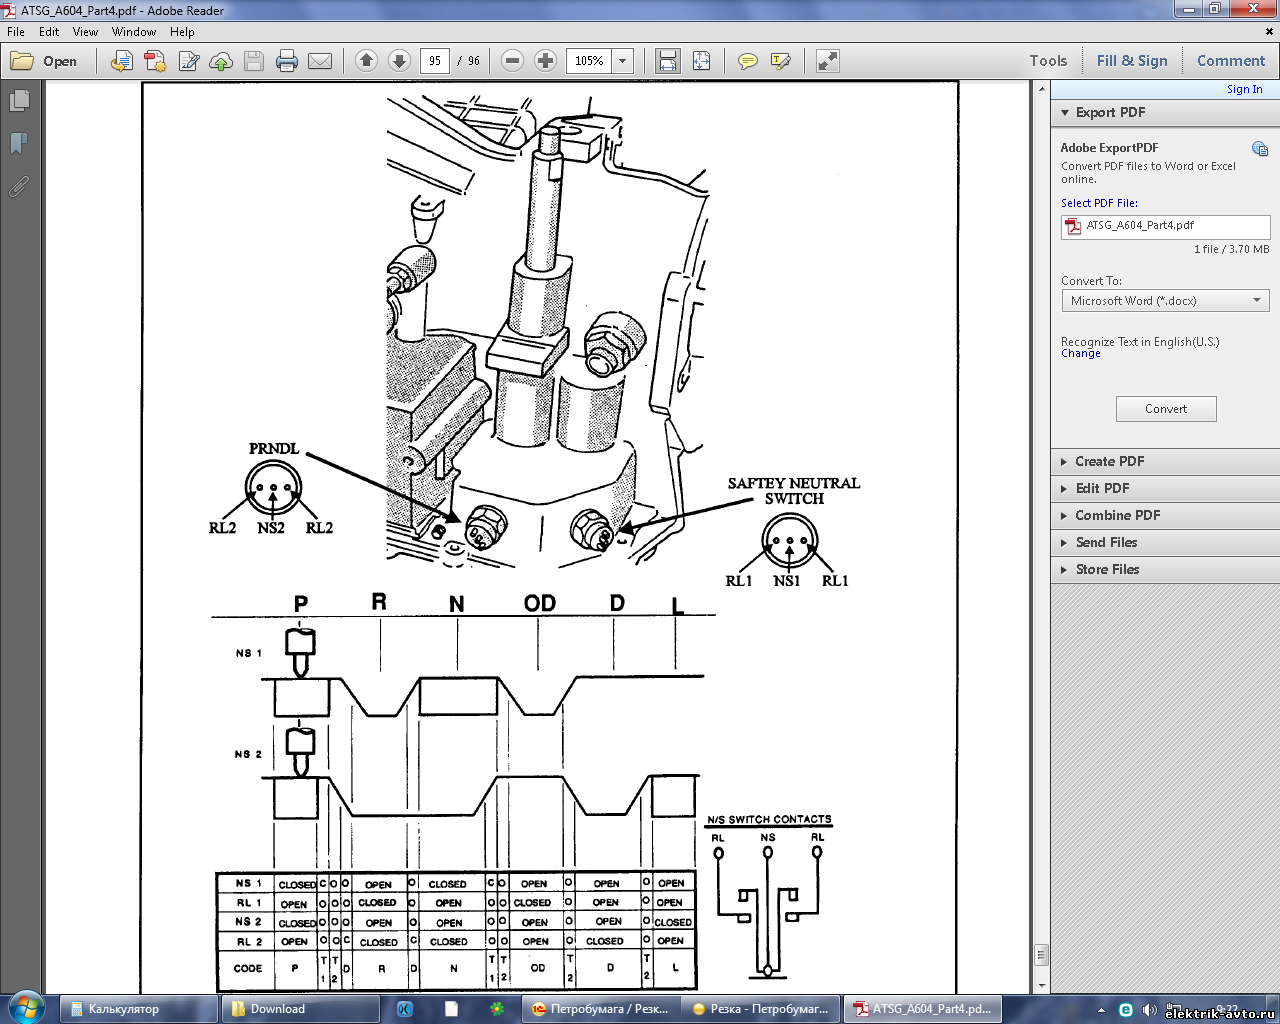Add a sticky note comment
The height and width of the screenshot is (1024, 1280).
[x=747, y=61]
